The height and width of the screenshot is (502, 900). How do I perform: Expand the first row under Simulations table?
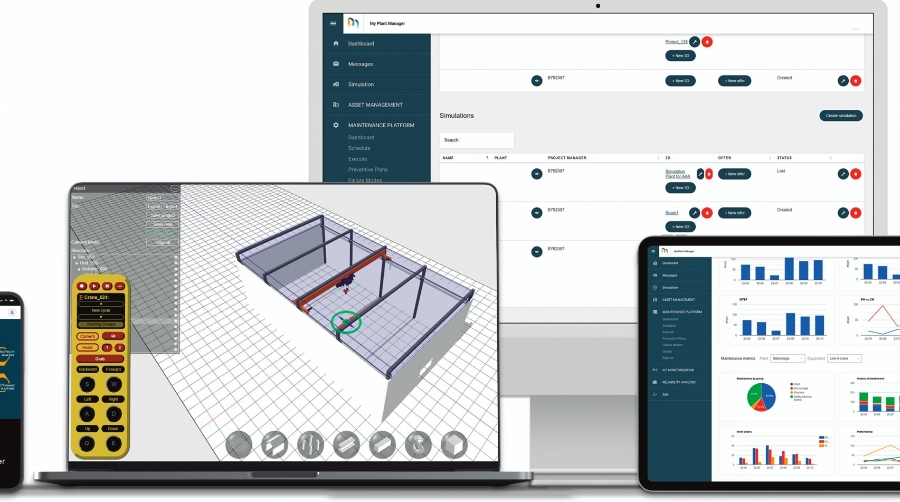[x=536, y=171]
